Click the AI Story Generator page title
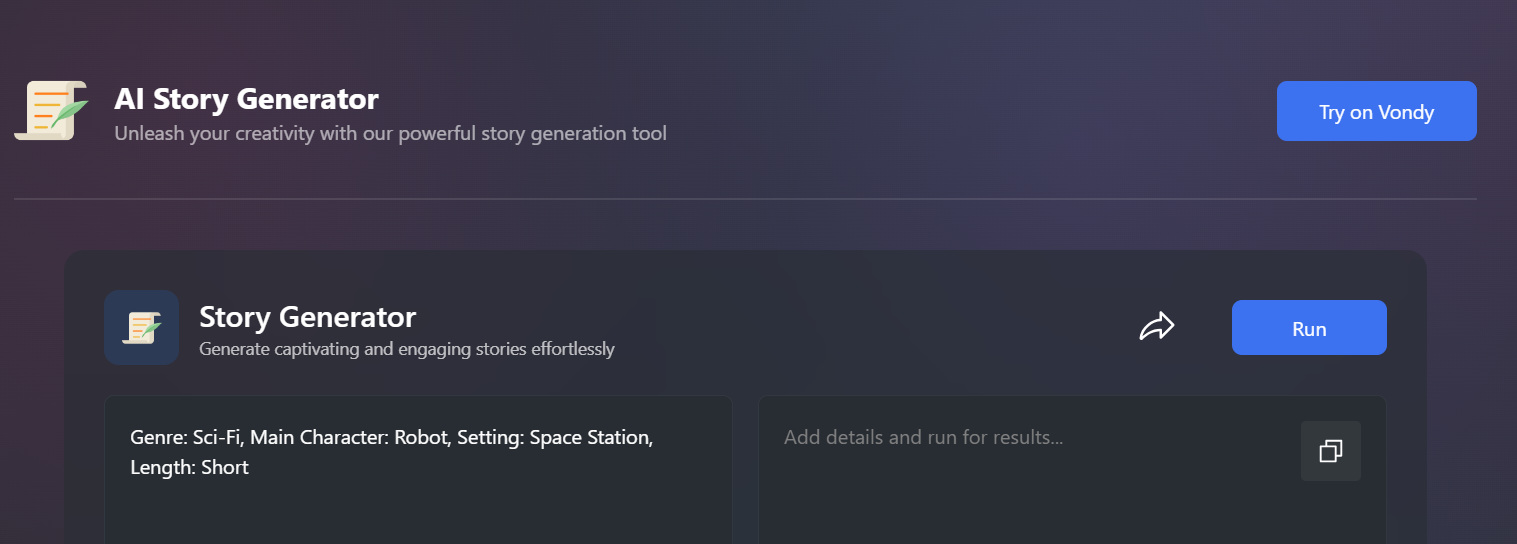 (246, 99)
